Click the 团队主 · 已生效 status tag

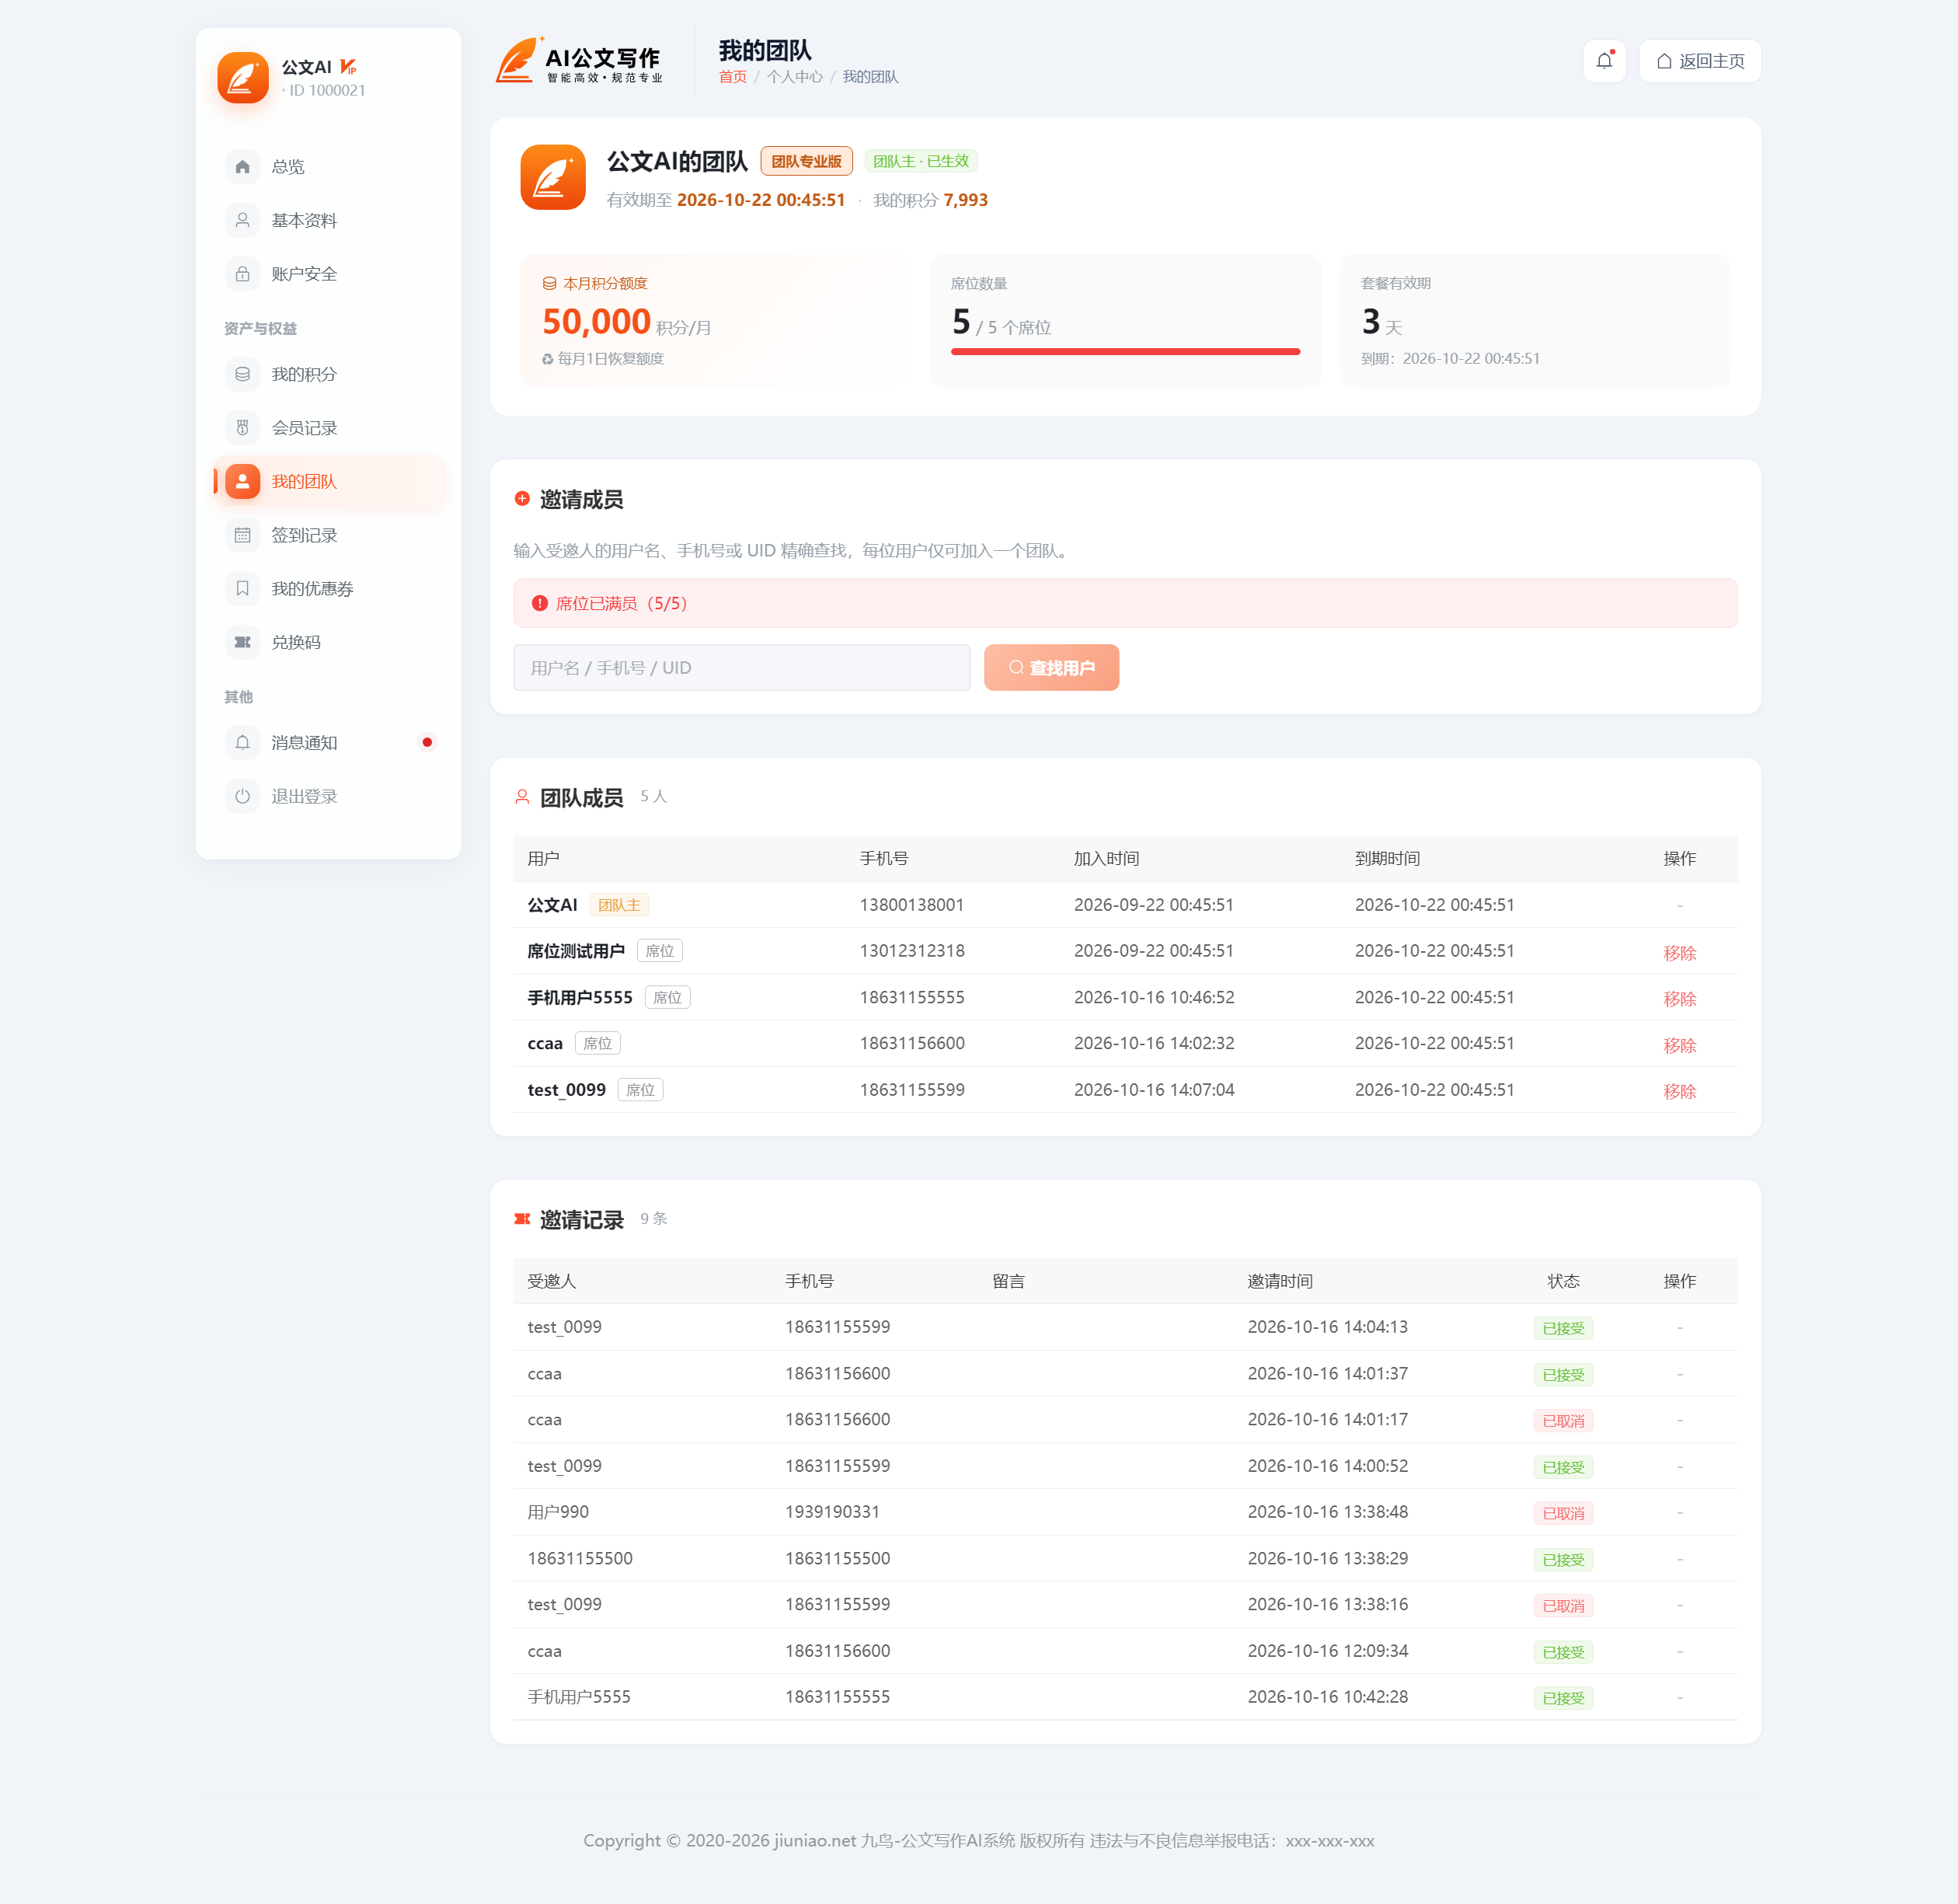point(921,161)
